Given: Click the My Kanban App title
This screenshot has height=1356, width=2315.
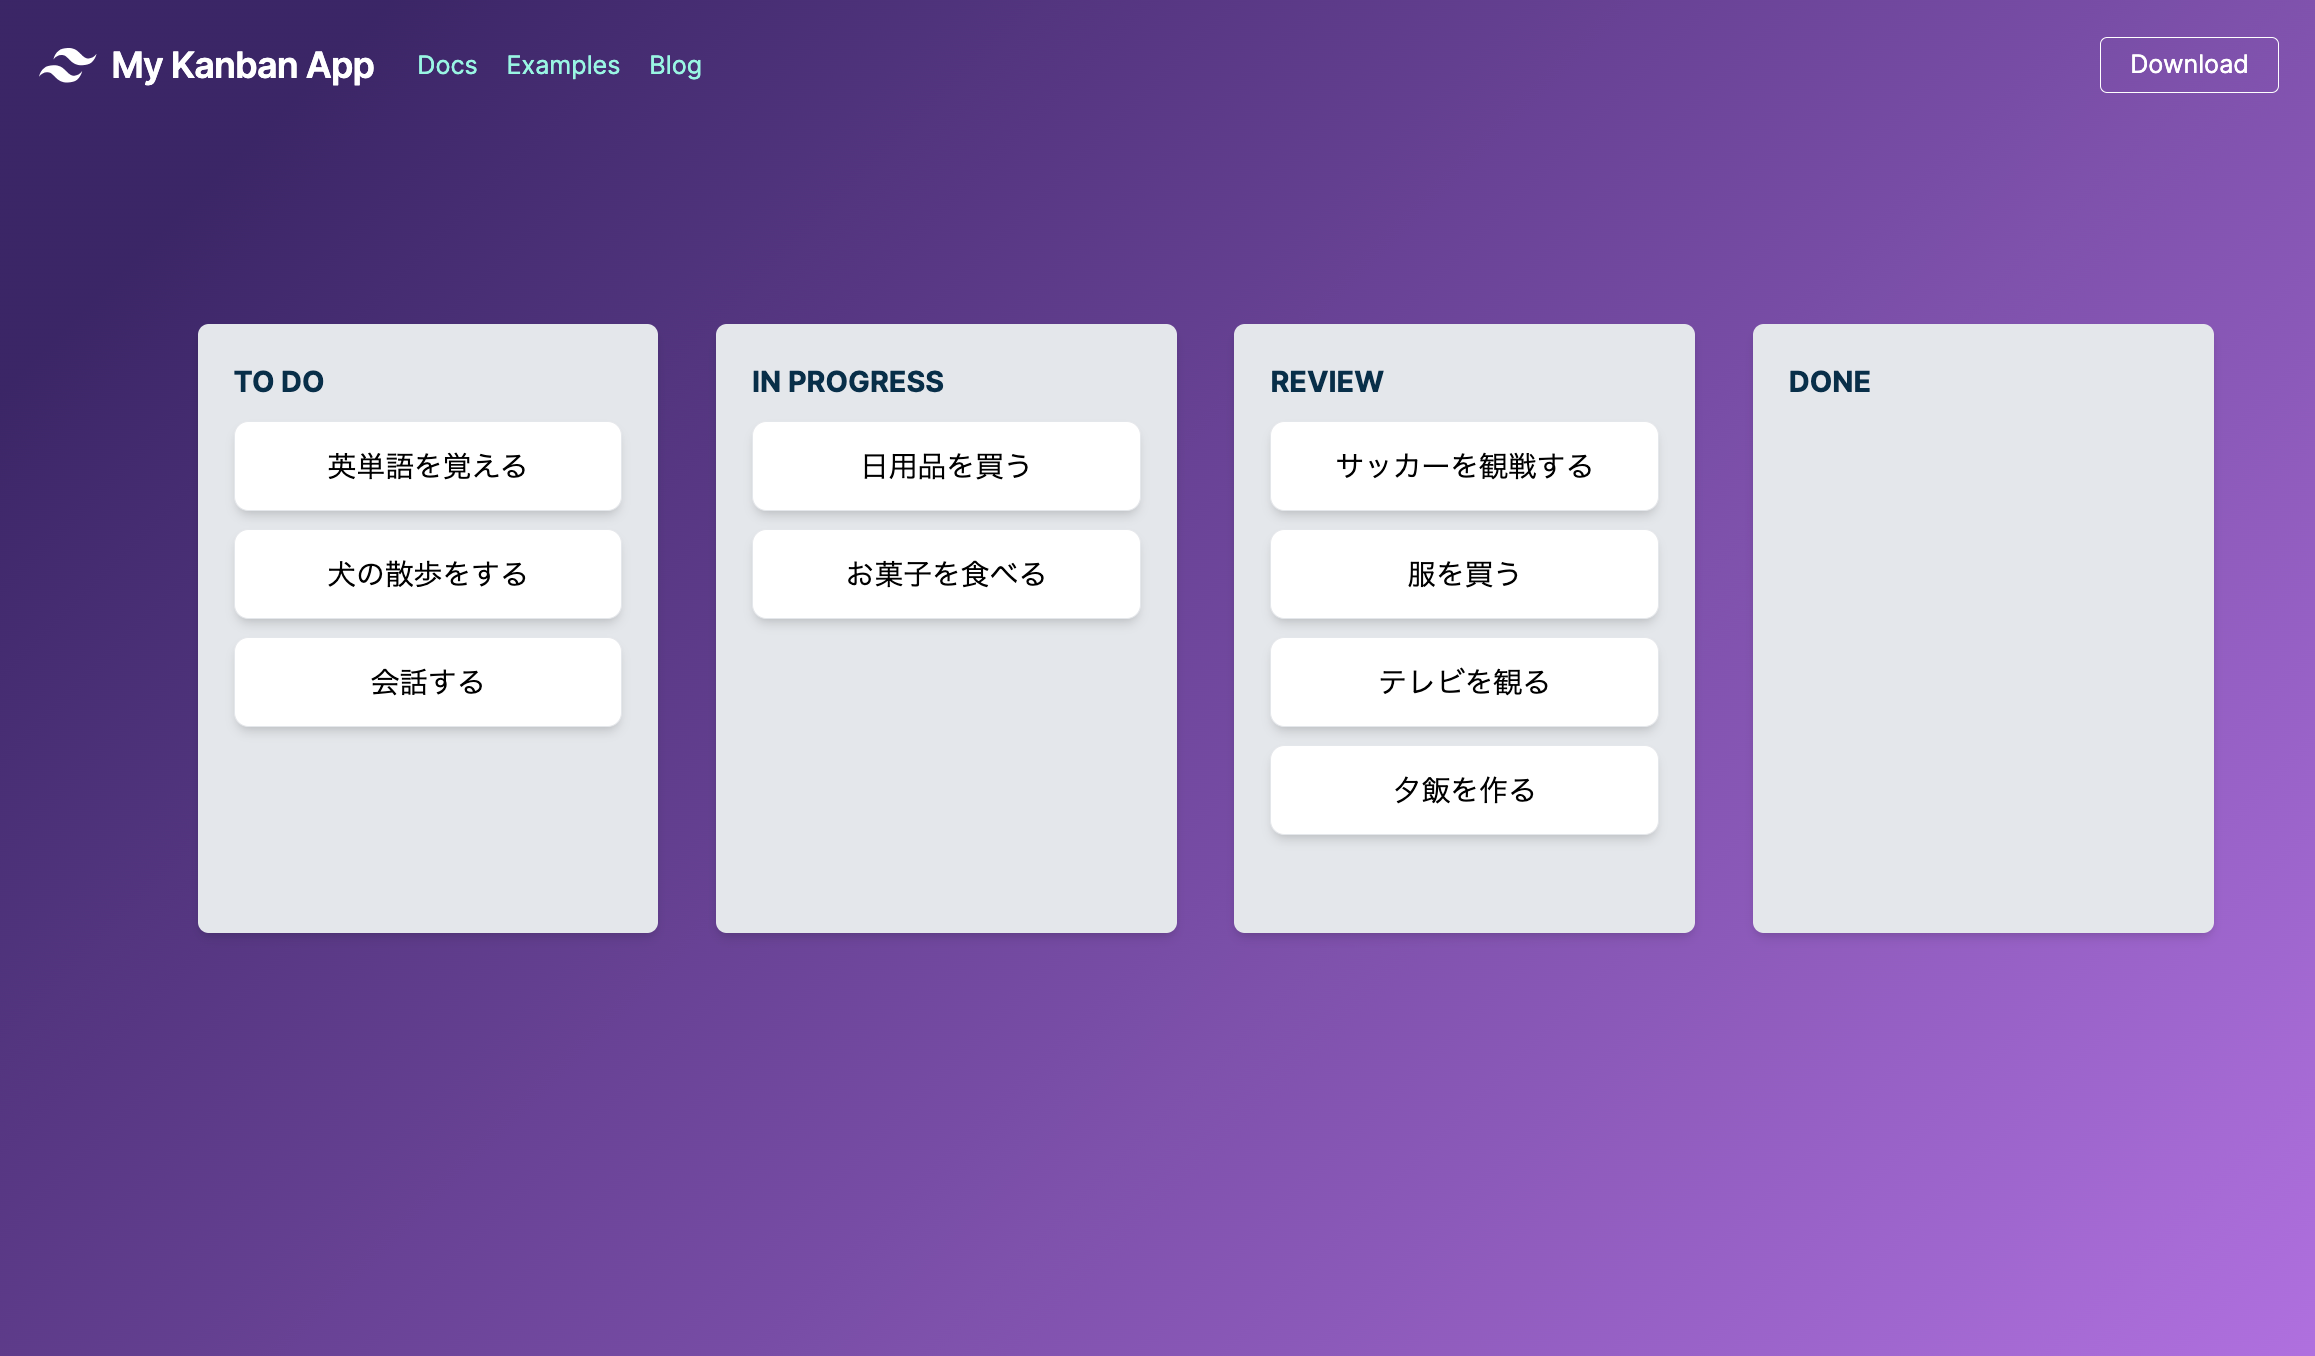Looking at the screenshot, I should (243, 66).
